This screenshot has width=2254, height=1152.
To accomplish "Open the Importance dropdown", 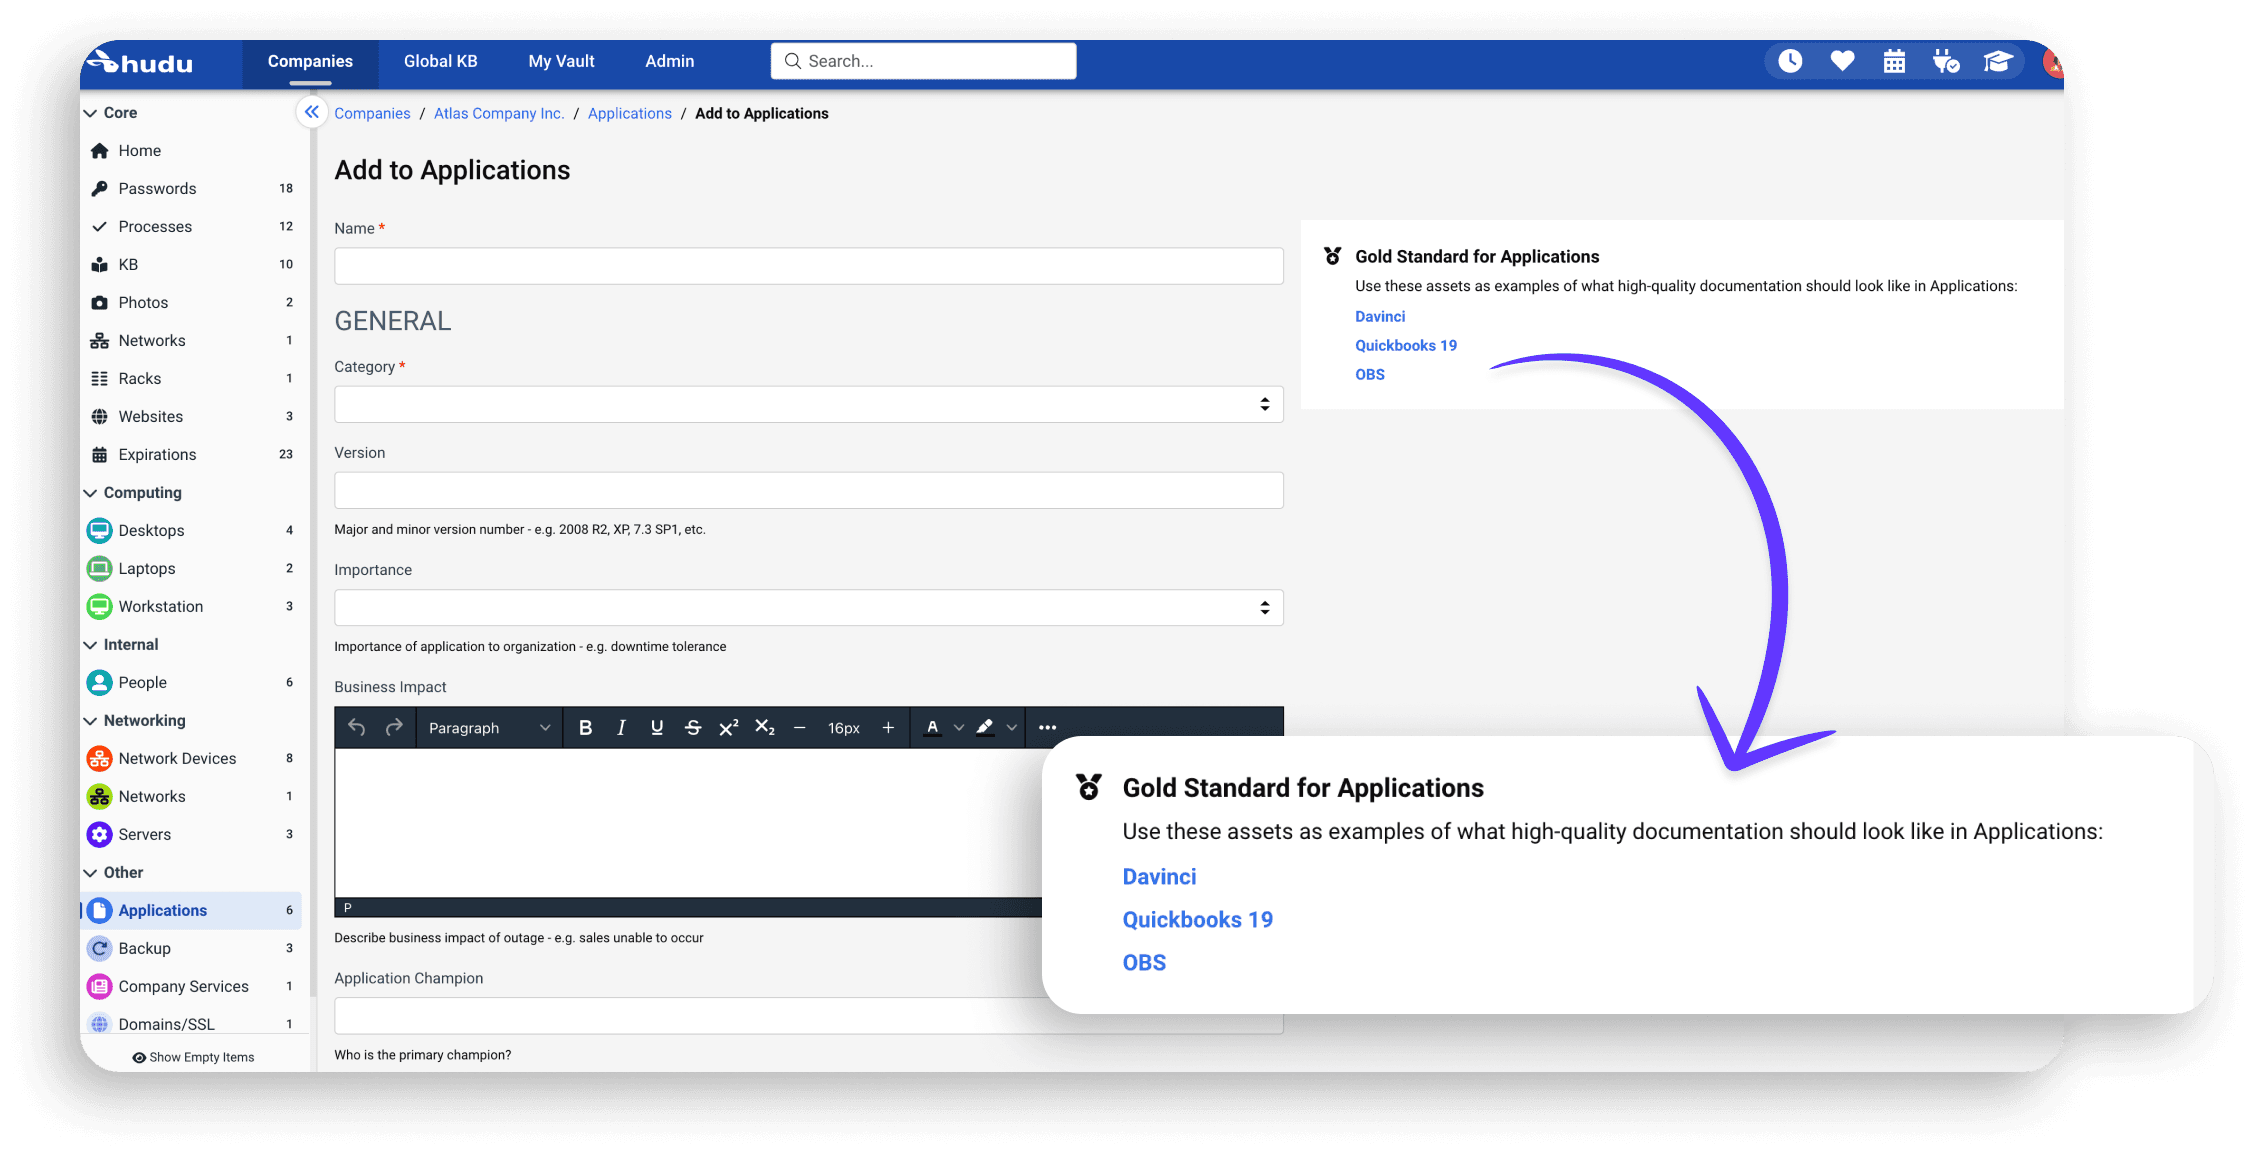I will (808, 608).
